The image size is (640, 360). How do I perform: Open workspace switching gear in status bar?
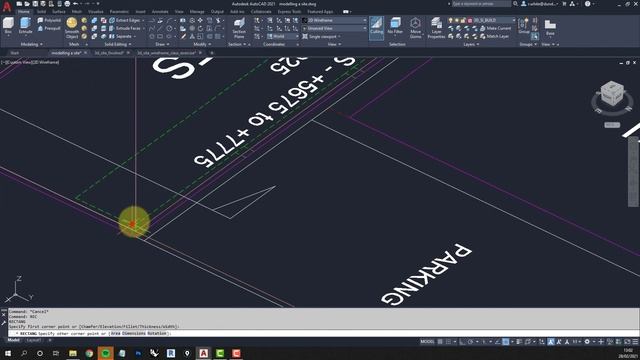[587, 342]
